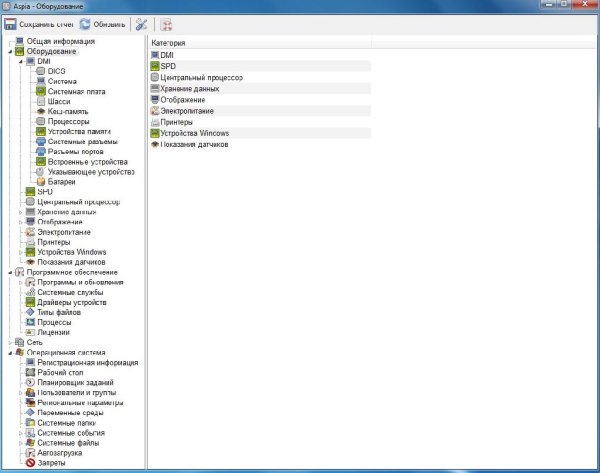Select Процессы in the tree
The width and height of the screenshot is (600, 473).
coord(54,322)
